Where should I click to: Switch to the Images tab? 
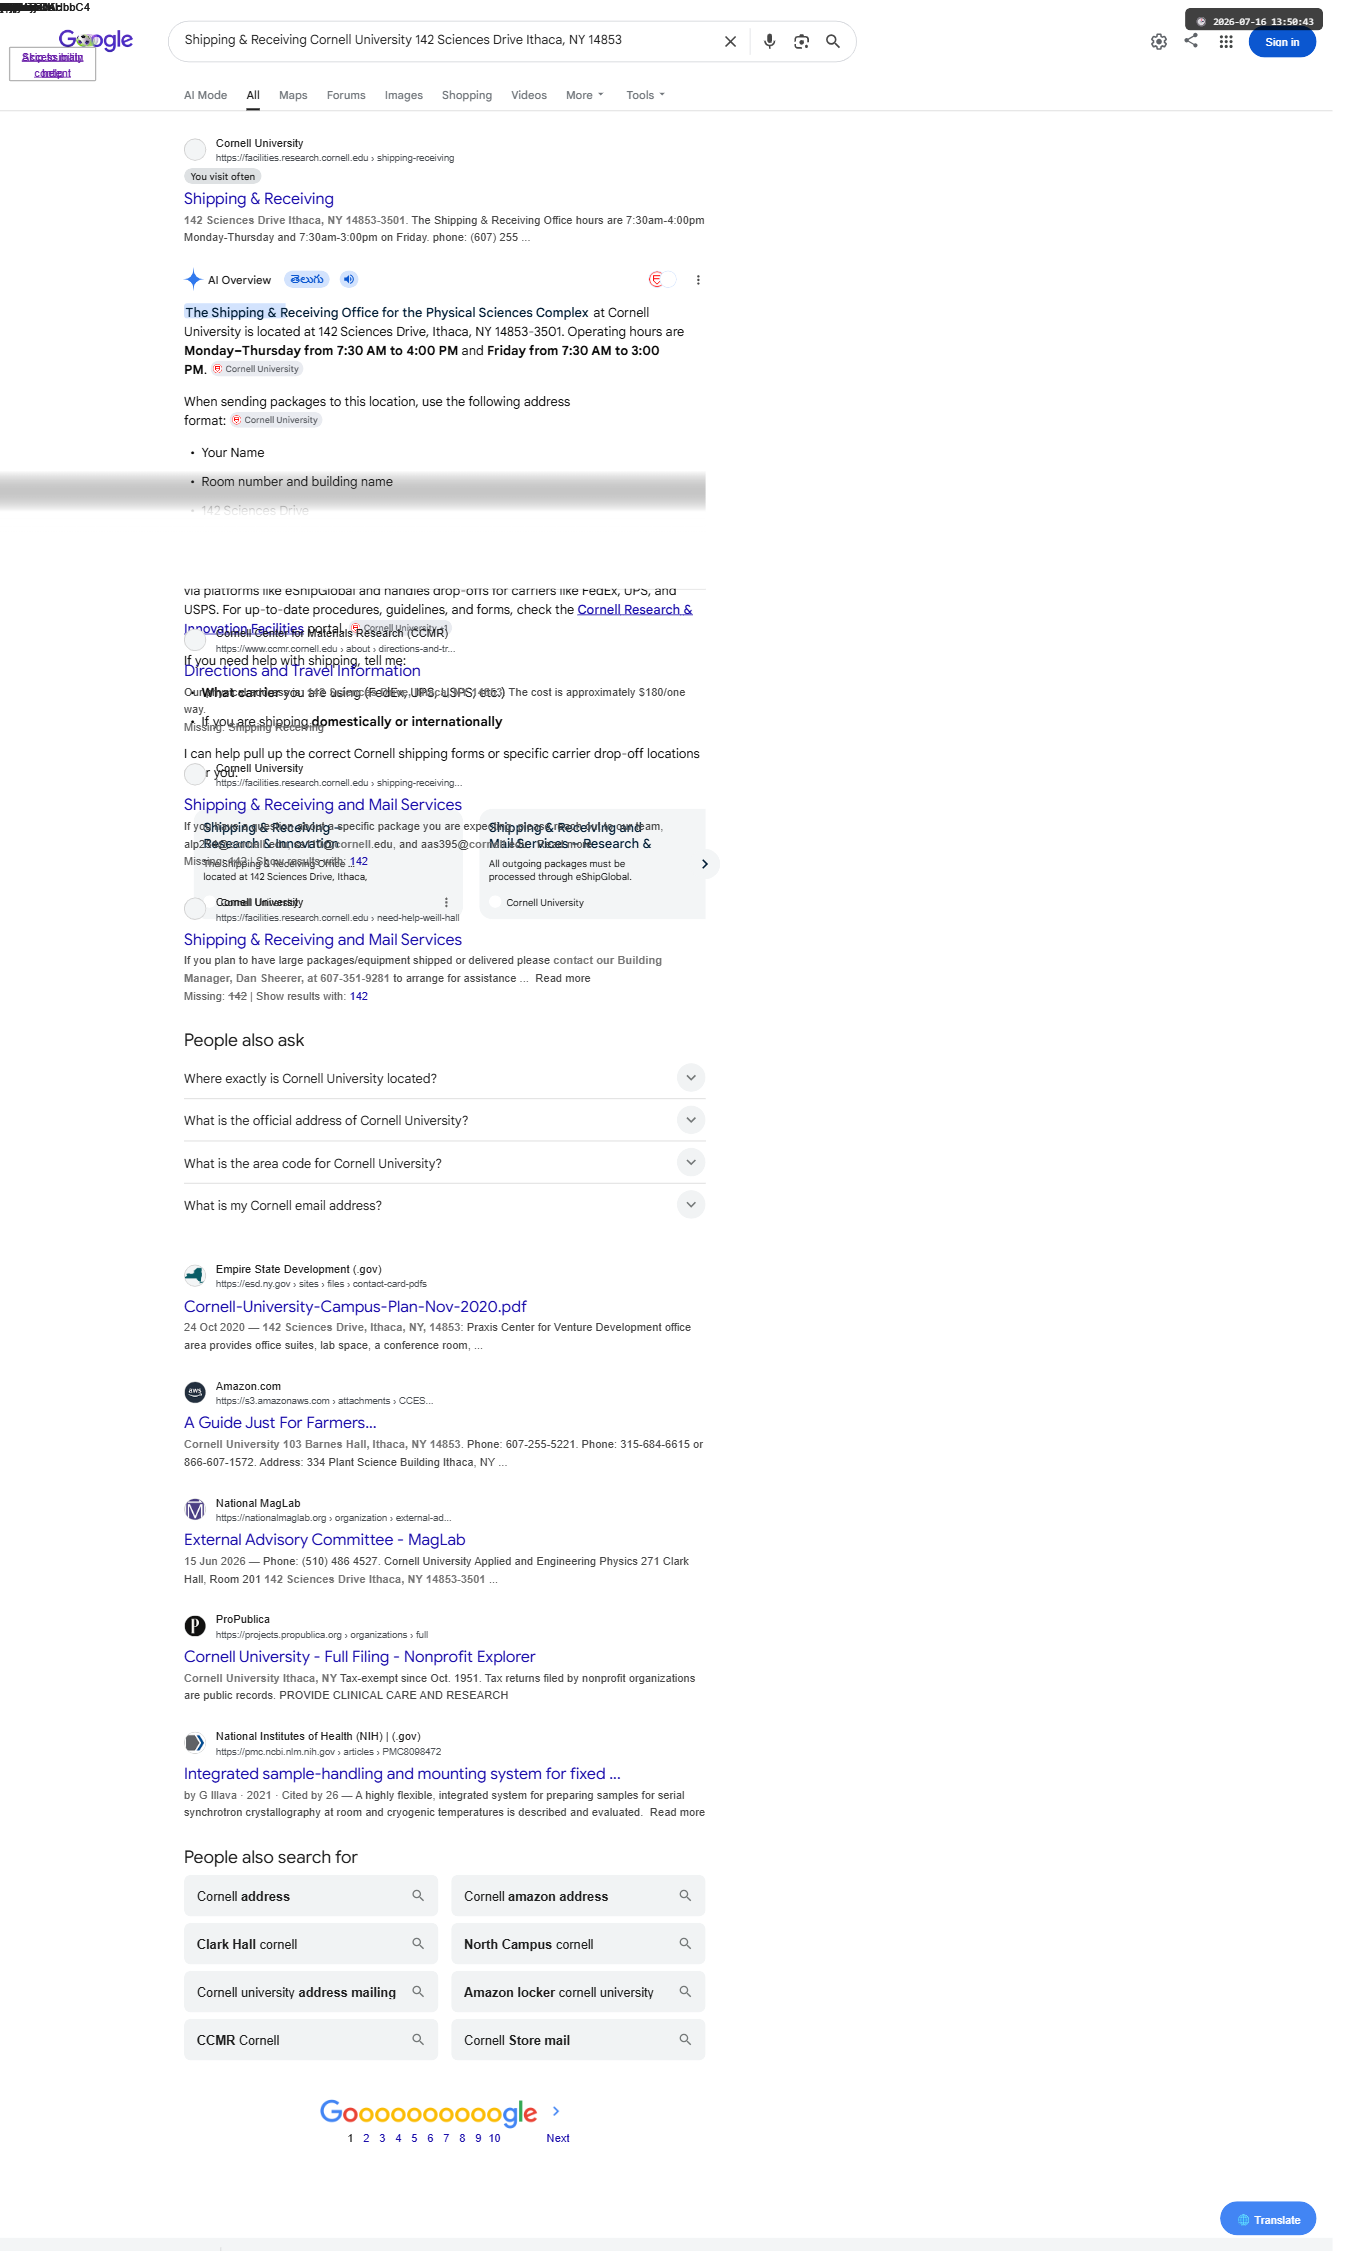tap(404, 95)
